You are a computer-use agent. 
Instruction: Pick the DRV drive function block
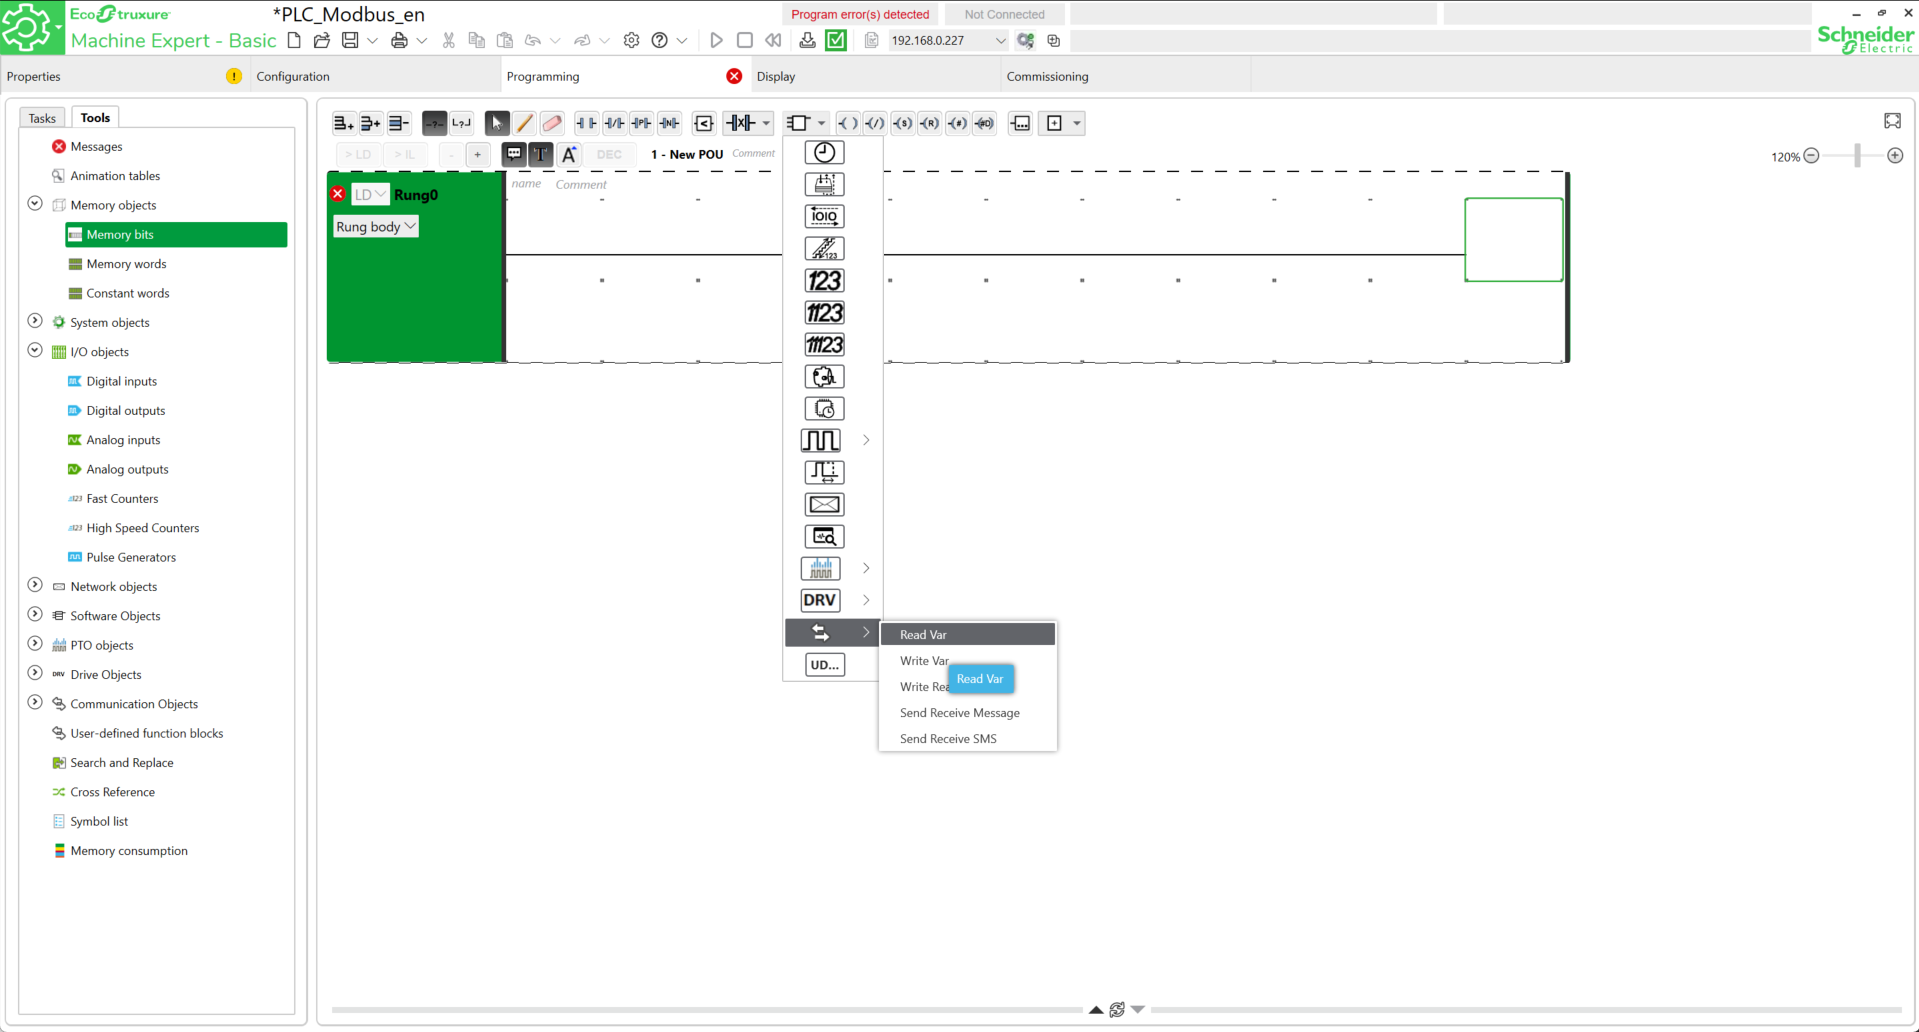click(x=820, y=600)
